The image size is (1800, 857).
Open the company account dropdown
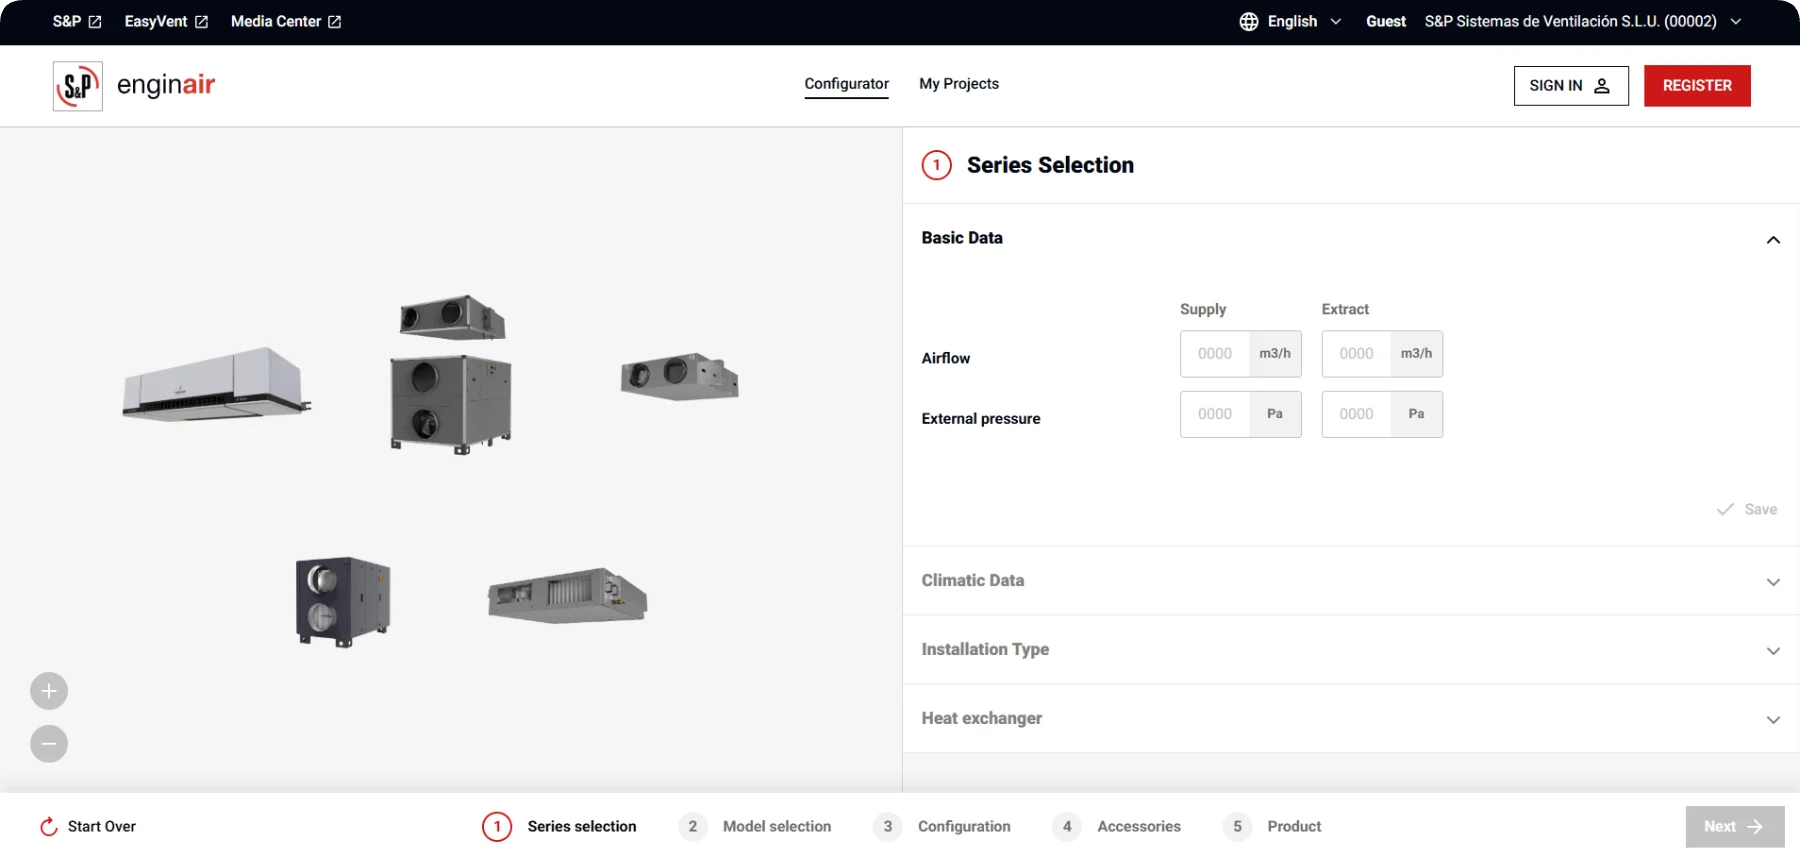1583,22
